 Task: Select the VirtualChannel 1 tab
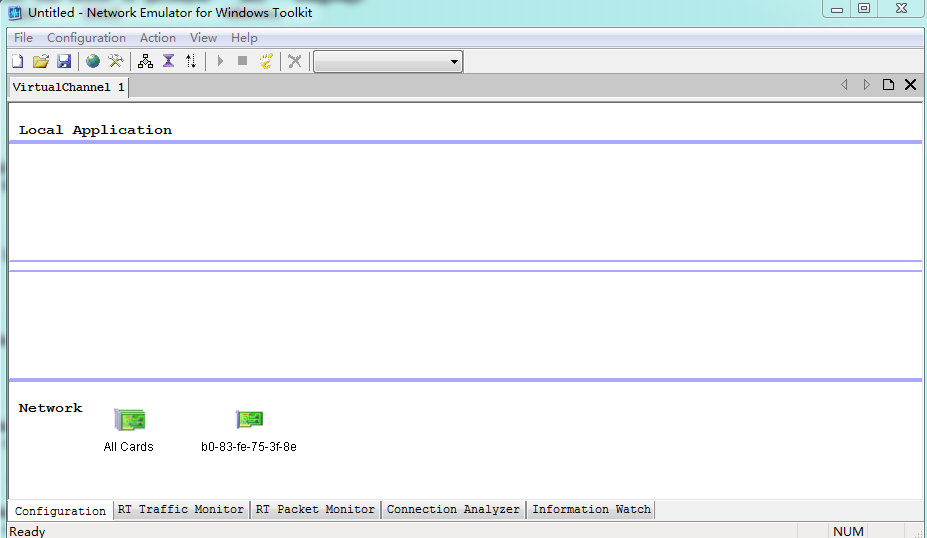pos(69,87)
